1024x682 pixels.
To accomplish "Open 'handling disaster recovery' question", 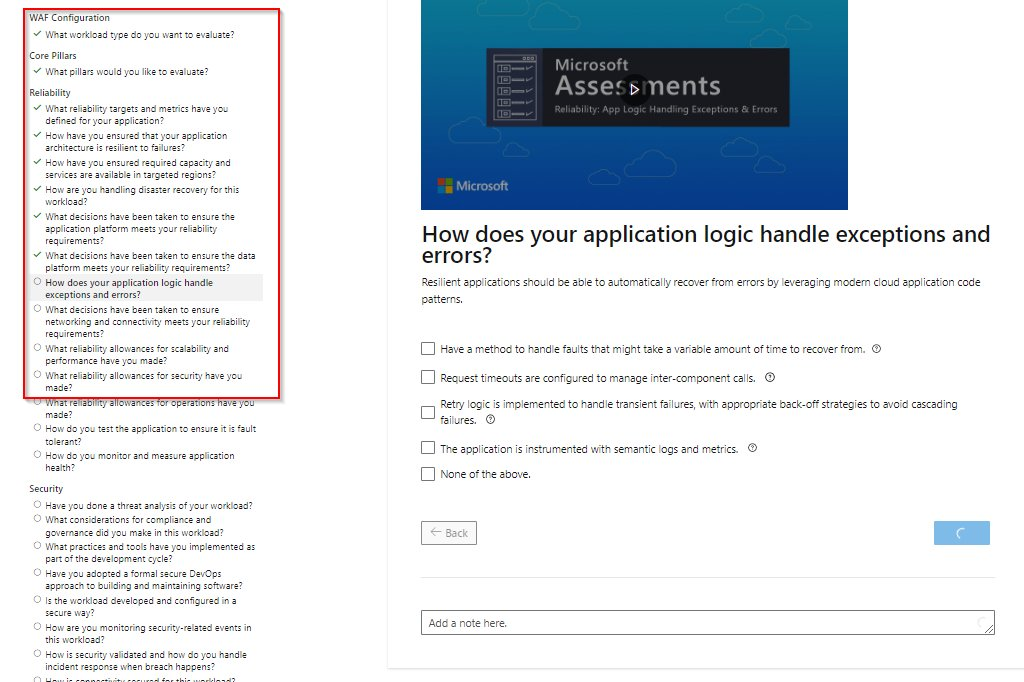I will [x=142, y=195].
